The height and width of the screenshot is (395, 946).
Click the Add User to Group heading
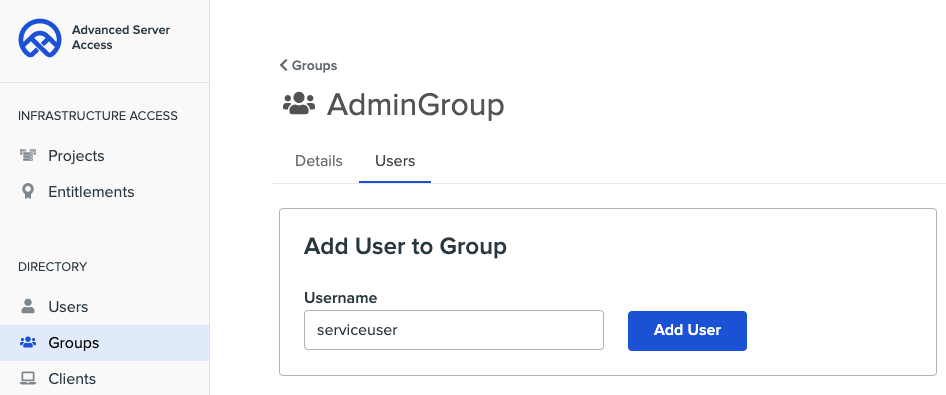[x=405, y=246]
